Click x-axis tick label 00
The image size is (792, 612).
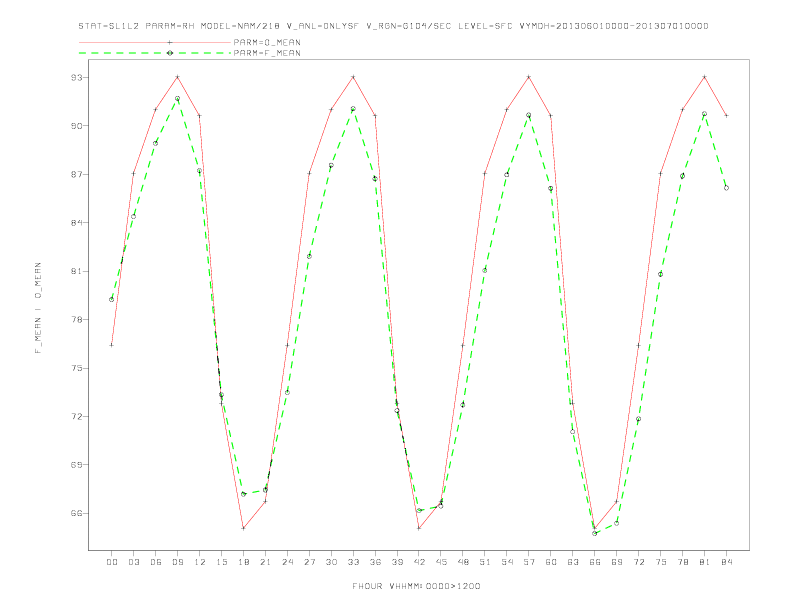112,562
